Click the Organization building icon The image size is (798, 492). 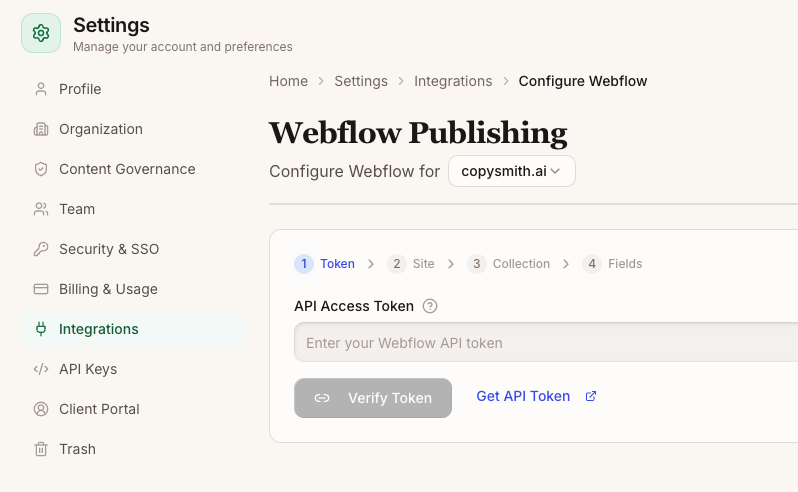41,129
